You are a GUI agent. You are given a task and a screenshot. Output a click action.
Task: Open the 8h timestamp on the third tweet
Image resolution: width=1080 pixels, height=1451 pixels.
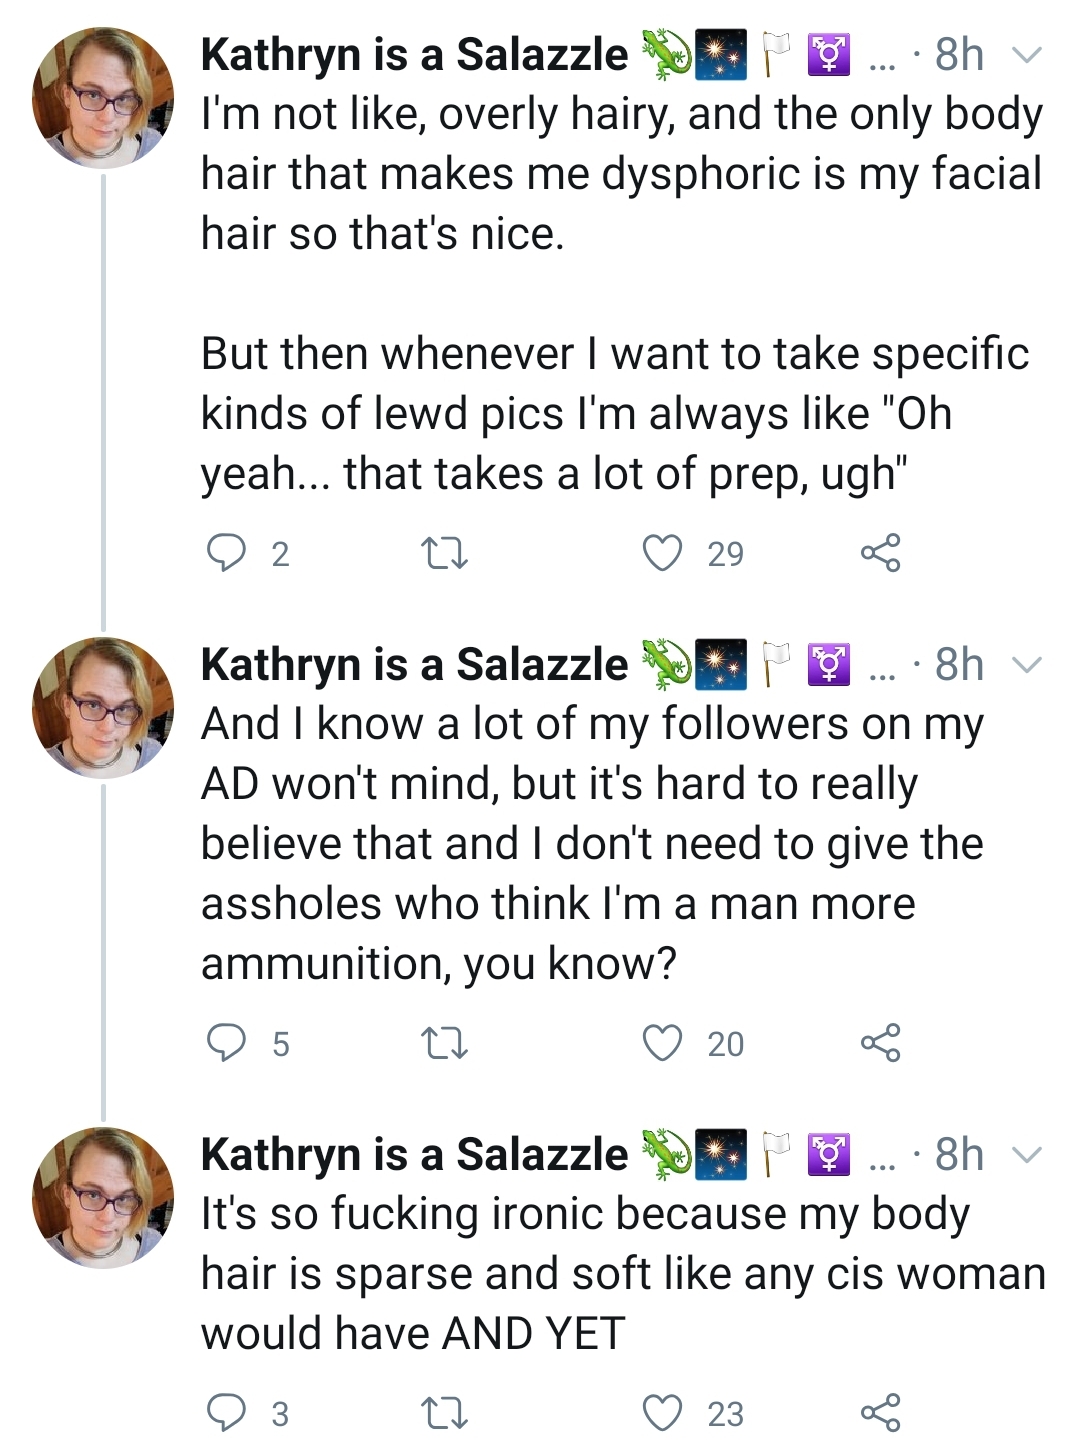coord(959,1155)
